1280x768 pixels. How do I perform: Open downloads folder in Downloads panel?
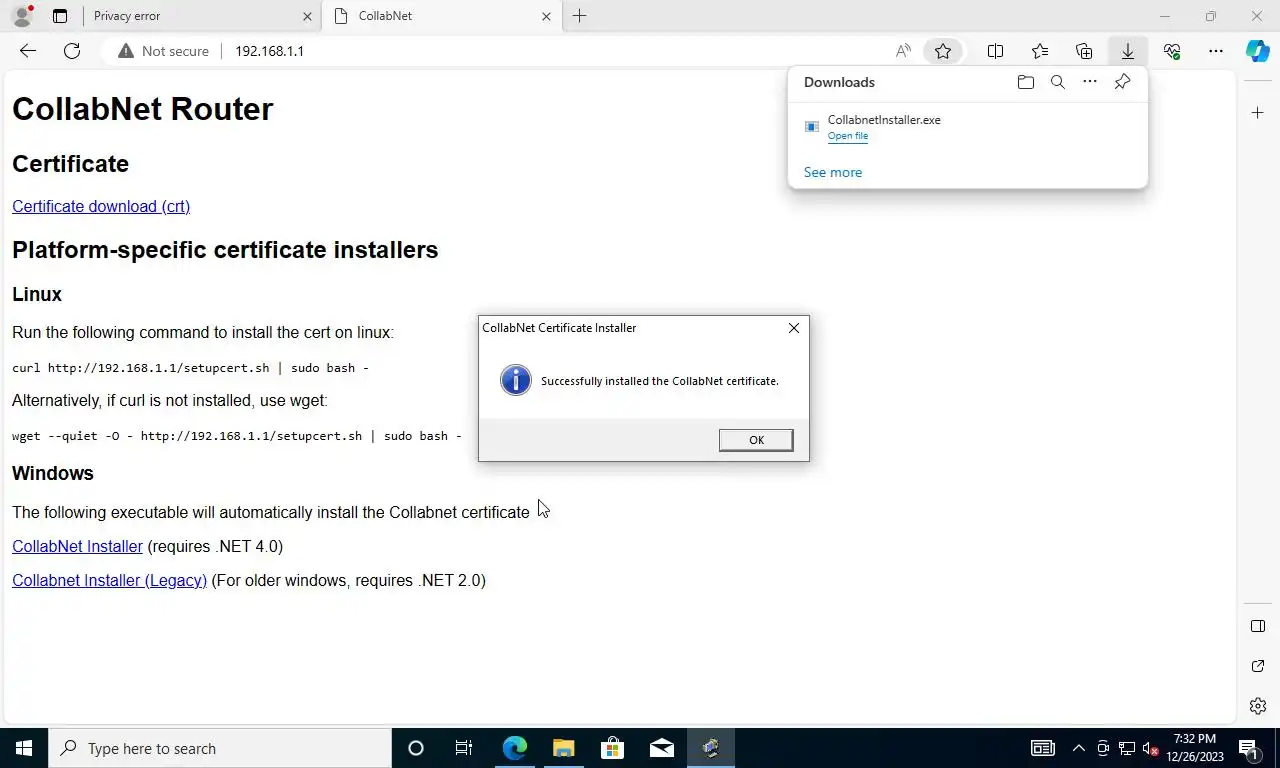pos(1025,82)
